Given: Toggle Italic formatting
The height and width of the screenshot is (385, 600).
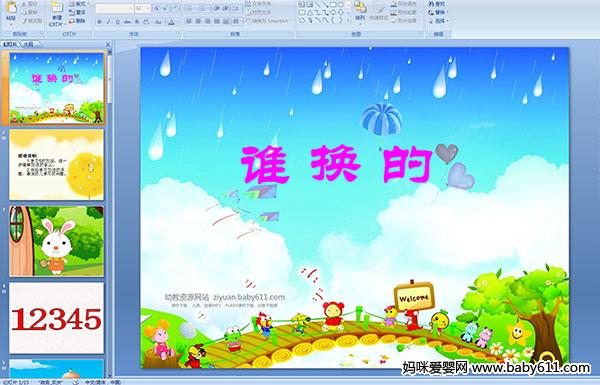Looking at the screenshot, I should coord(108,22).
